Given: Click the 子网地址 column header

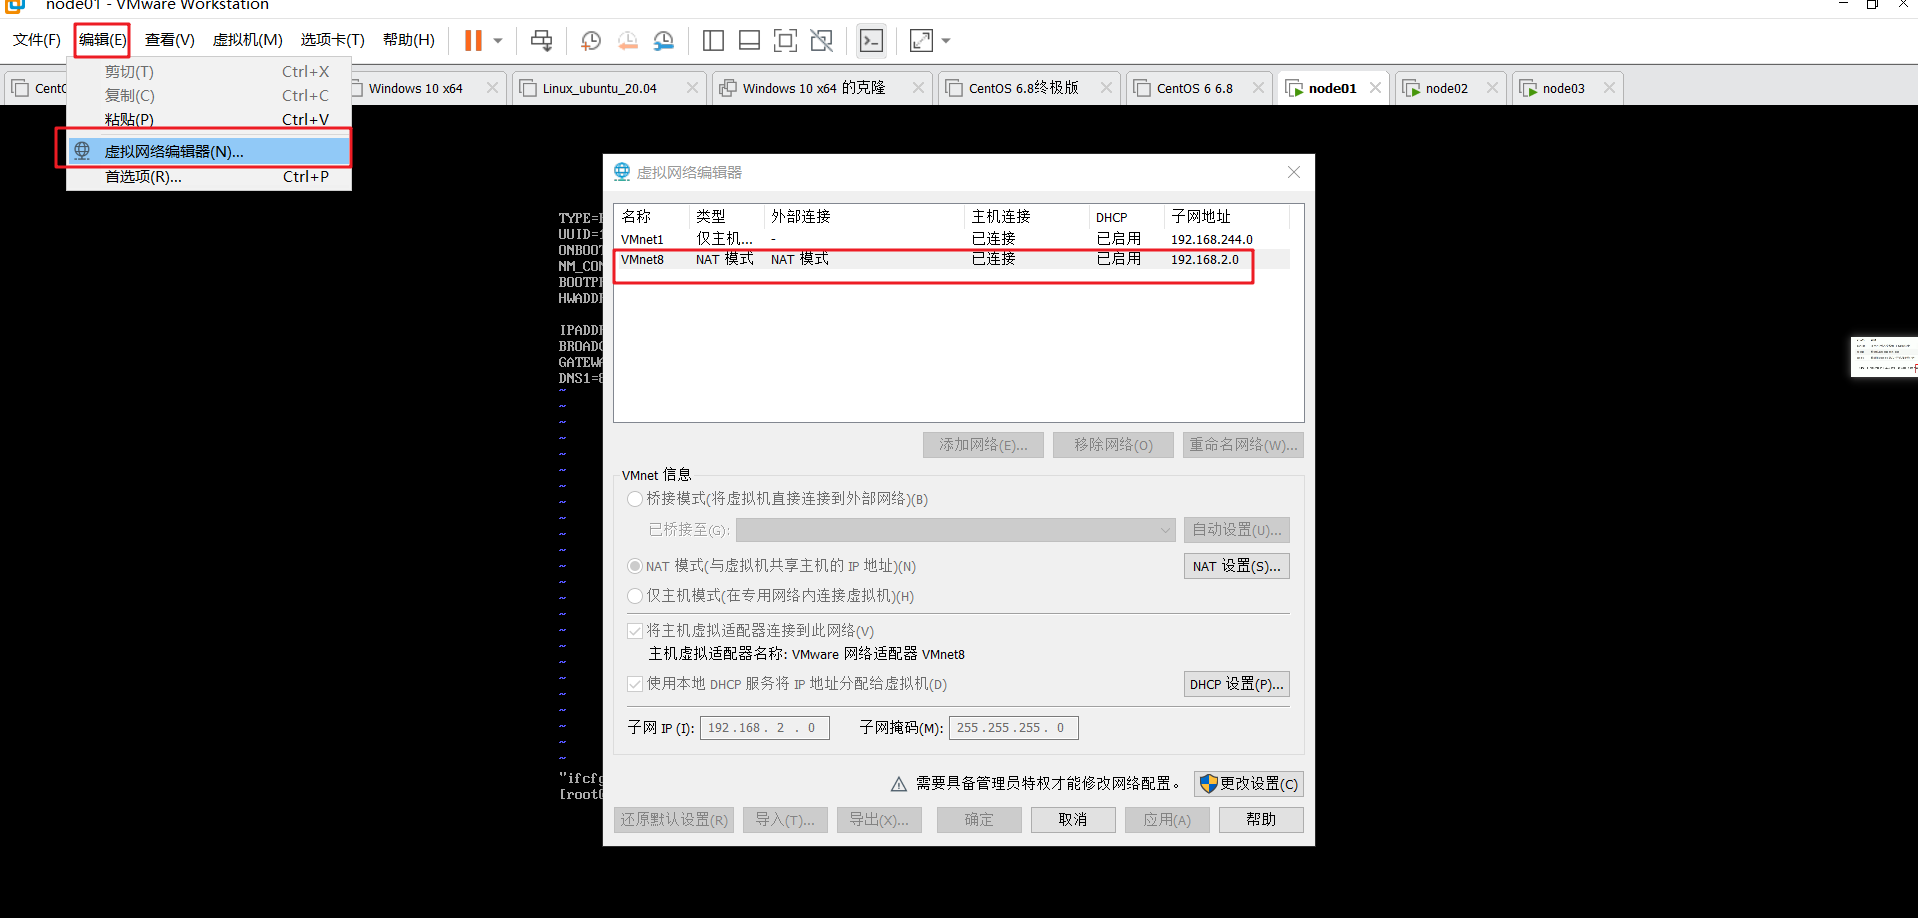Looking at the screenshot, I should point(1226,217).
